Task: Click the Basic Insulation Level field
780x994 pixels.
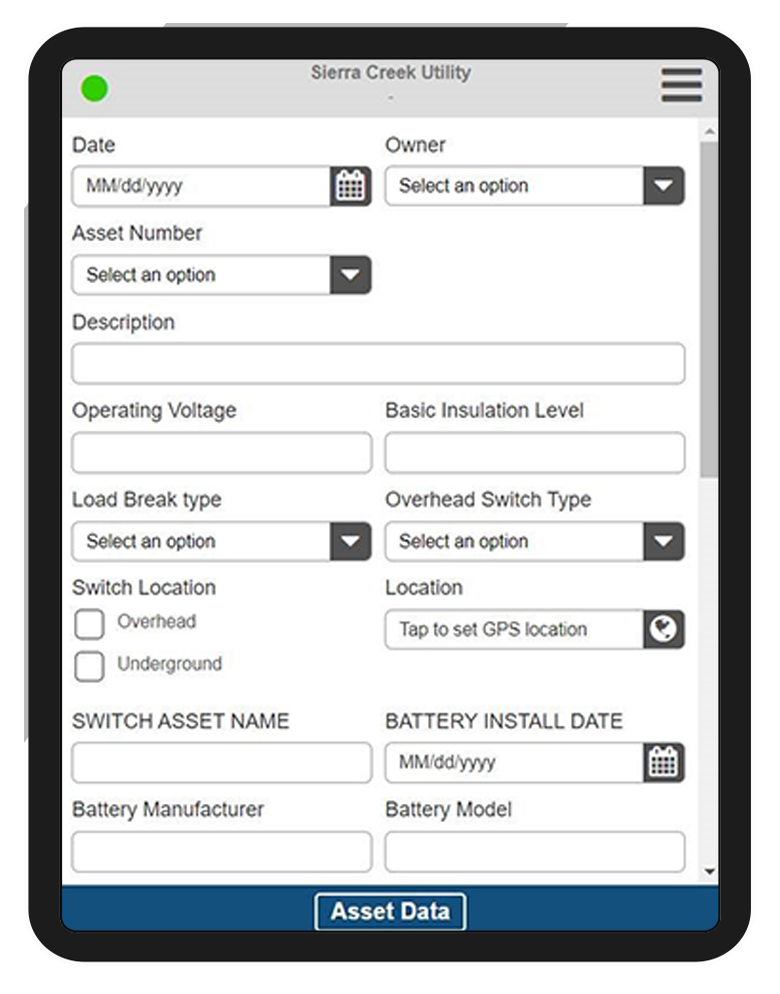Action: (x=535, y=452)
